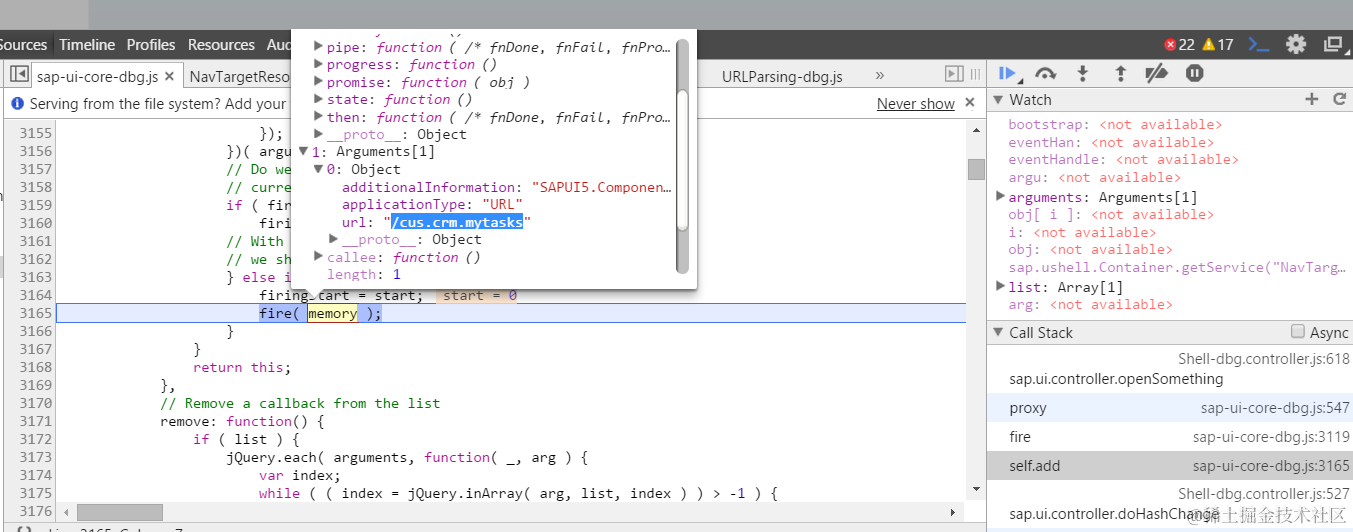The width and height of the screenshot is (1353, 532).
Task: Expand the pipe function property
Action: click(319, 47)
